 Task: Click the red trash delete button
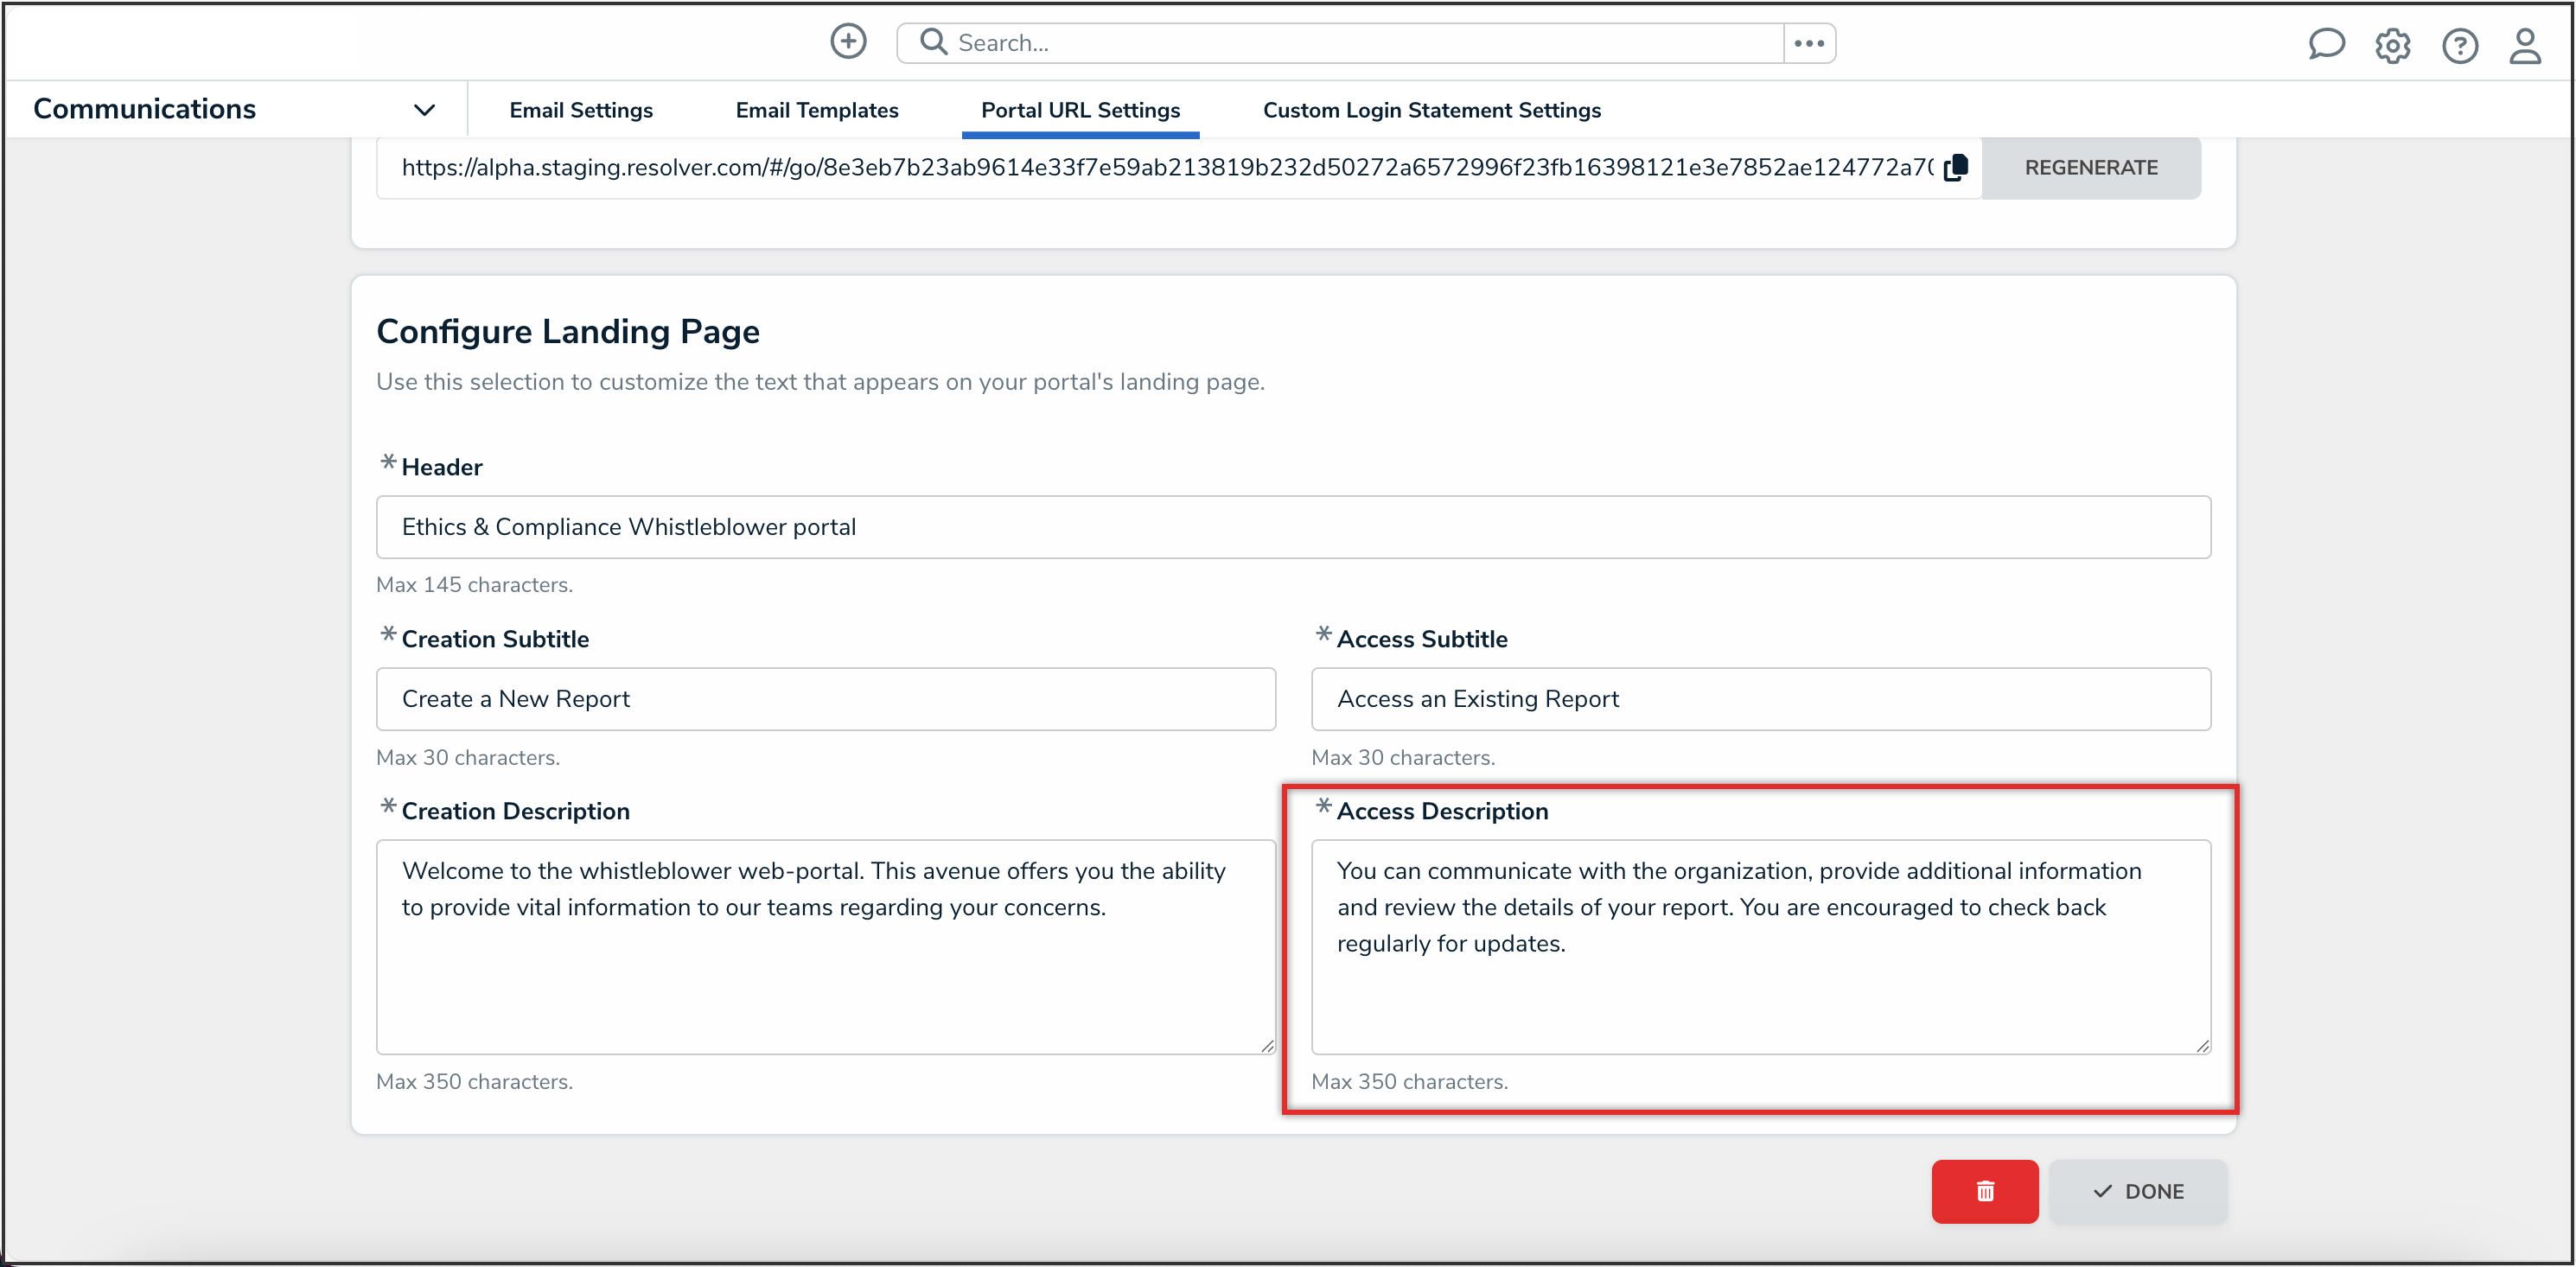1984,1190
